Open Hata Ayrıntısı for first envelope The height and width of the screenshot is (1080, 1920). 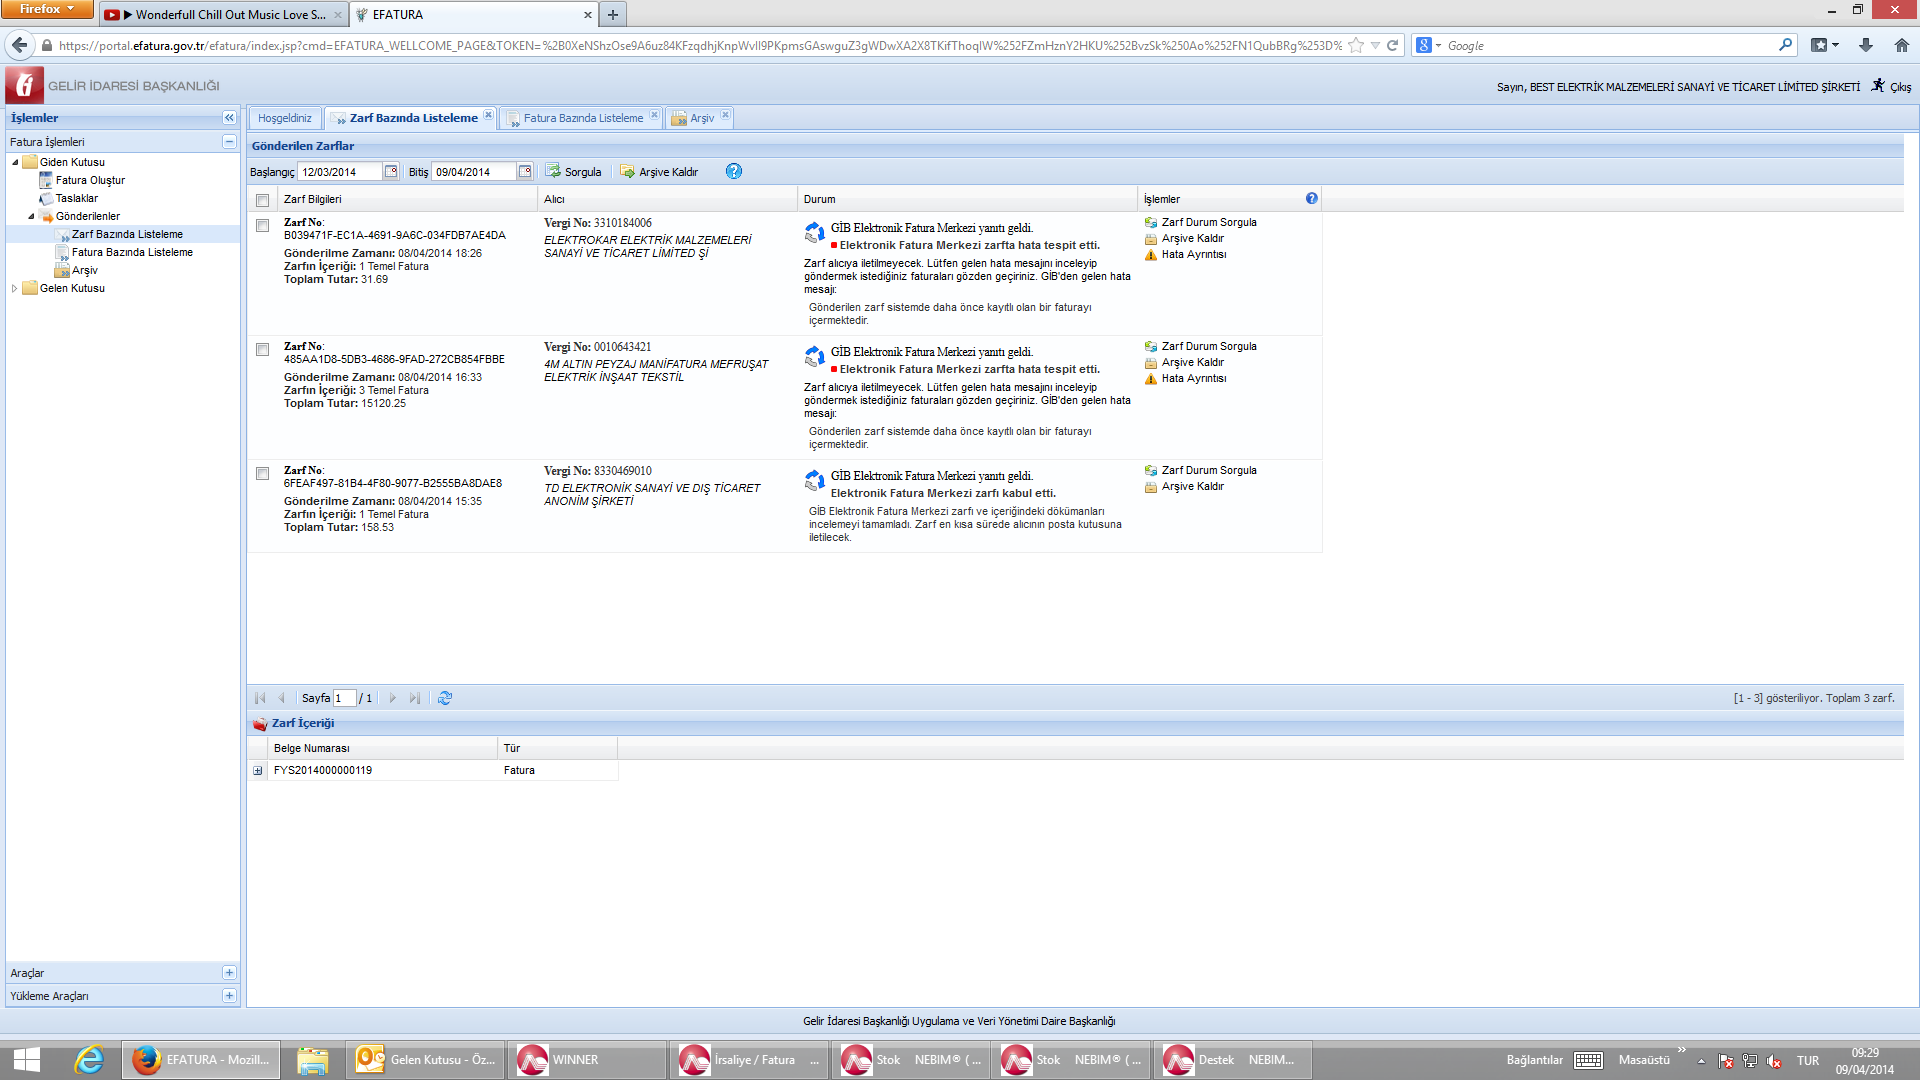pos(1193,254)
